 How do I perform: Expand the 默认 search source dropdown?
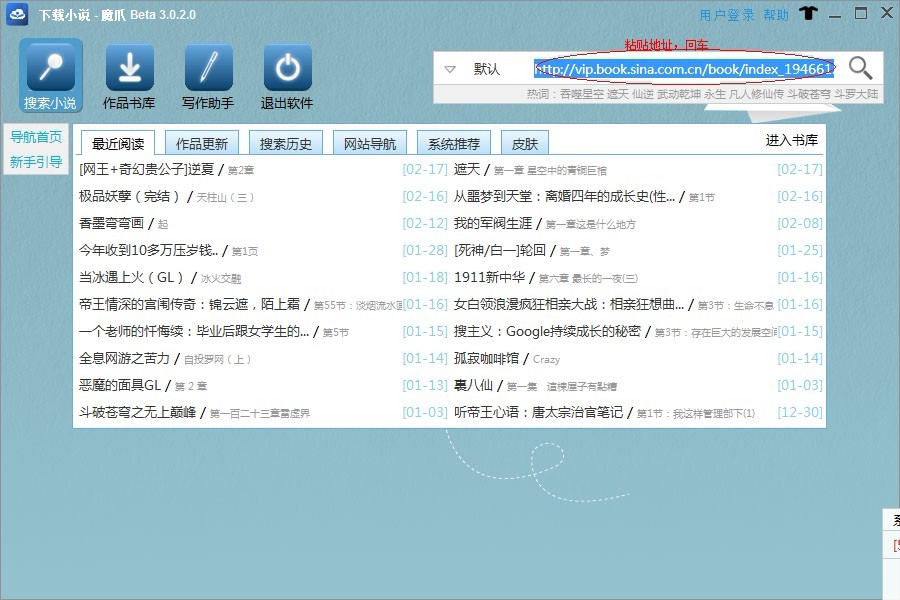(x=450, y=69)
